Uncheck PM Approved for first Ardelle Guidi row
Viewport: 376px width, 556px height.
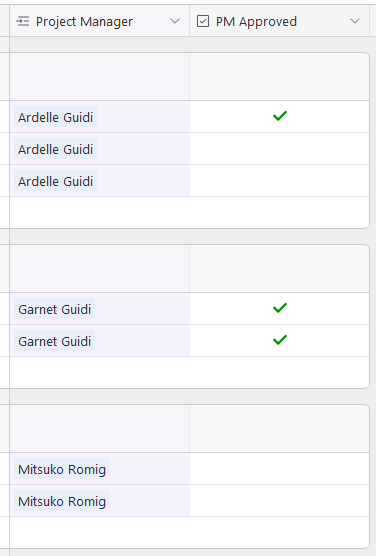tap(280, 116)
